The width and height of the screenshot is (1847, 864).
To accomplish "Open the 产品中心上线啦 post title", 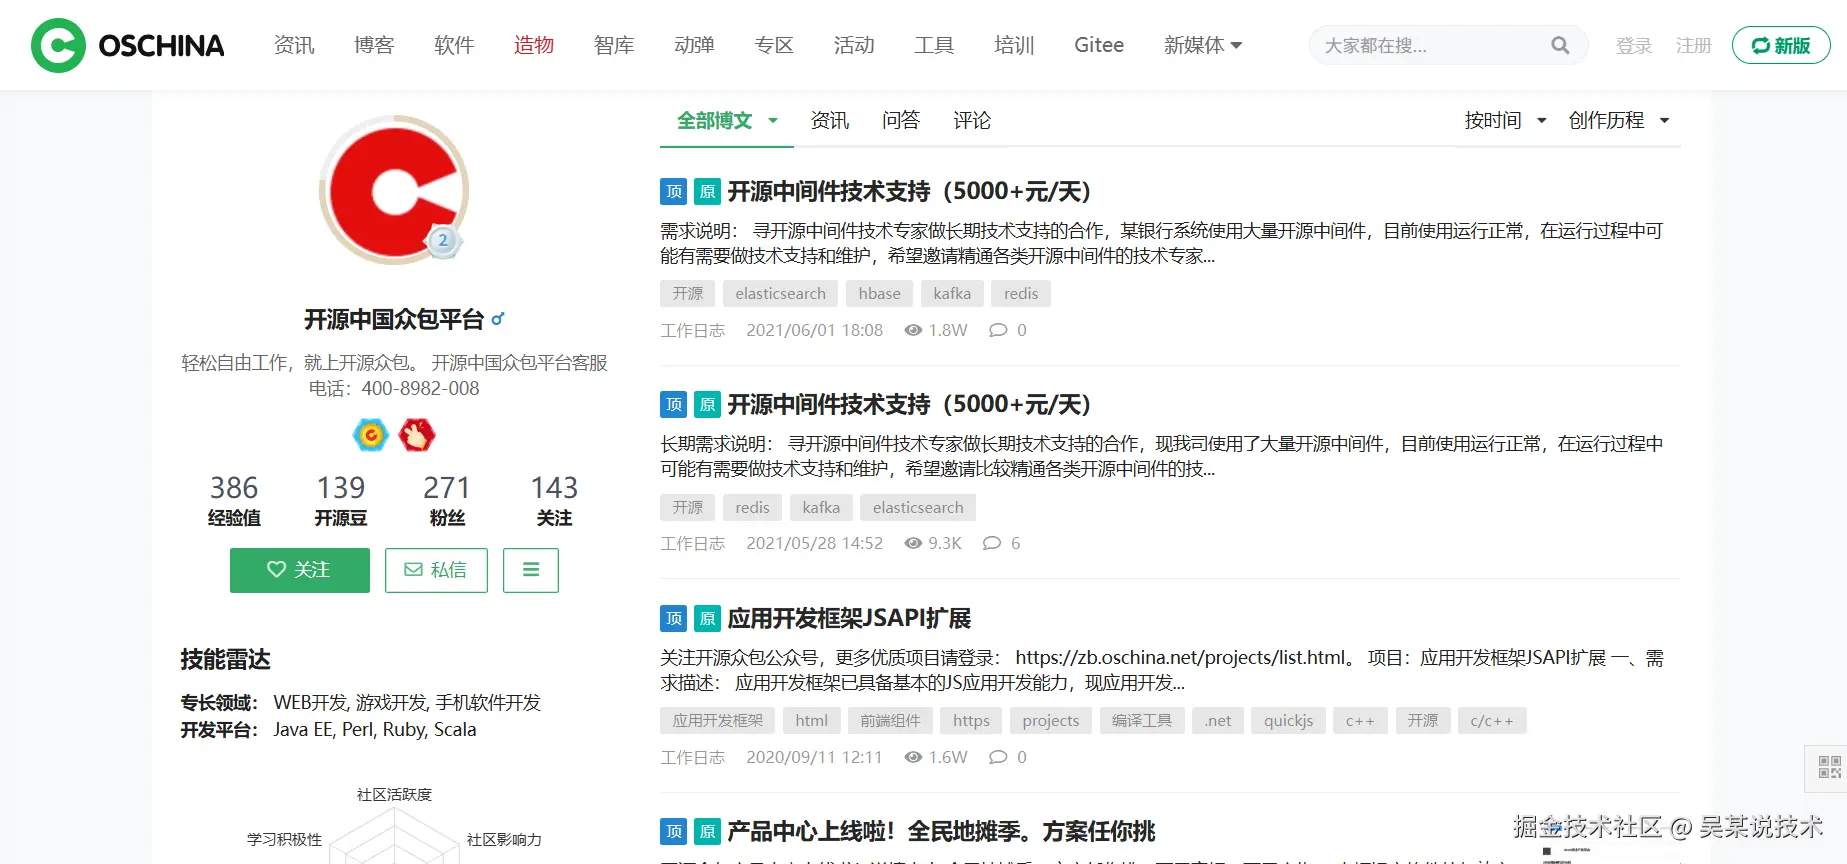I will pyautogui.click(x=941, y=831).
